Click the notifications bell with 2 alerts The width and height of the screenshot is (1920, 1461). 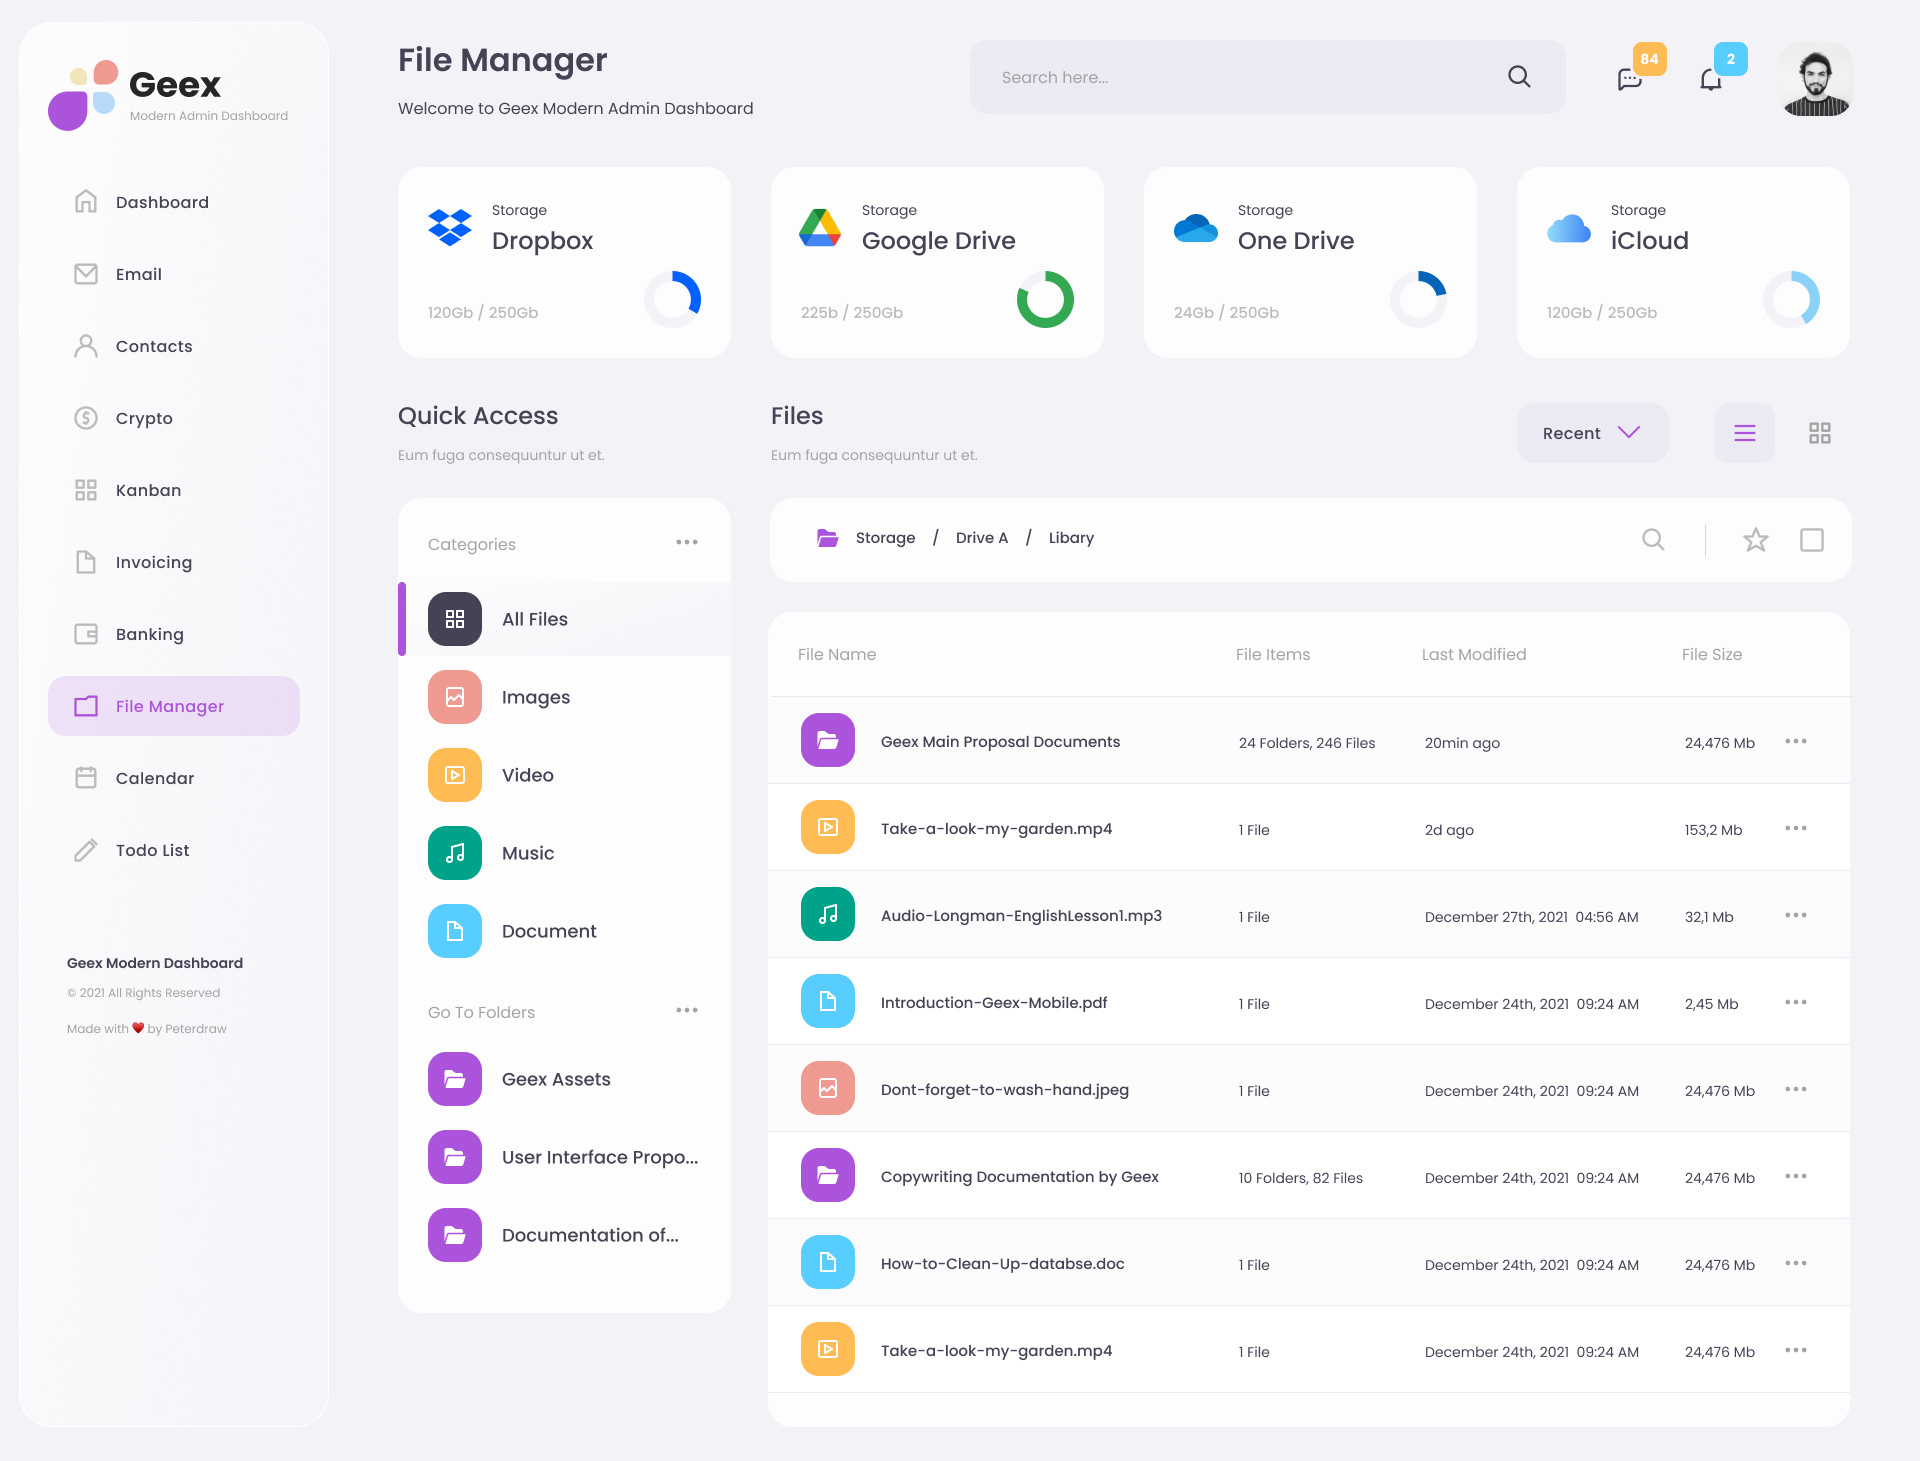[x=1711, y=78]
